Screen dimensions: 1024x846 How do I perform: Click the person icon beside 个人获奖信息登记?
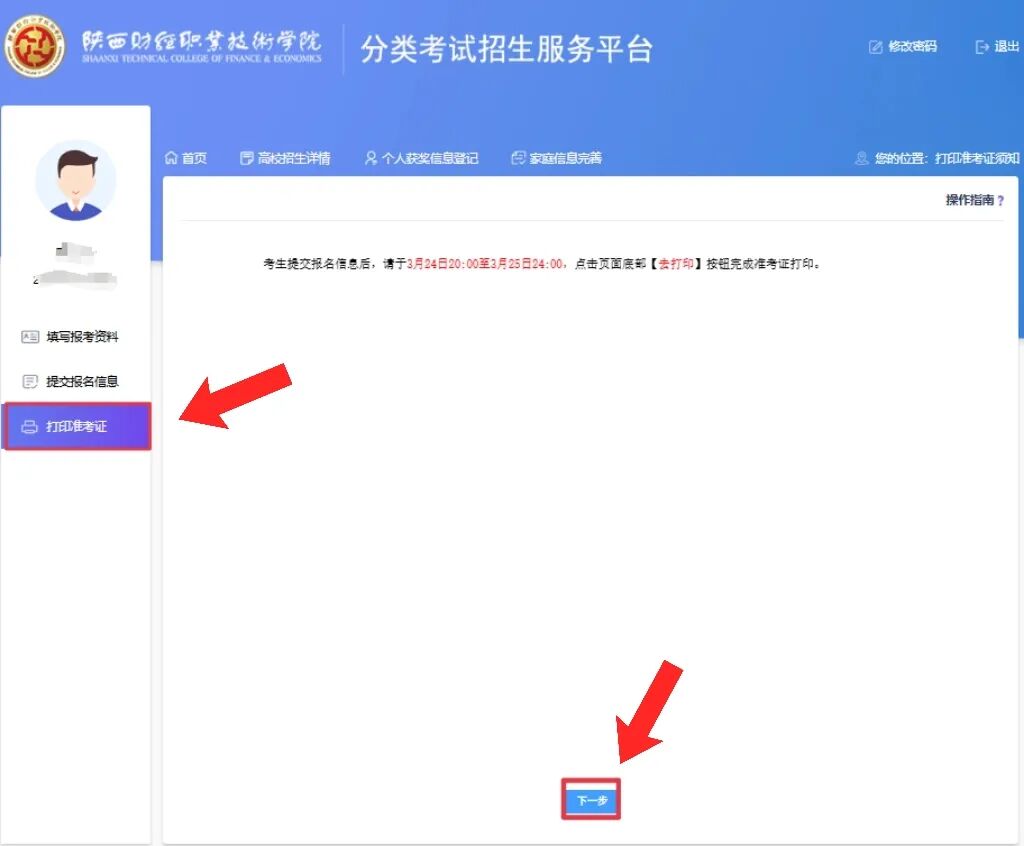point(371,158)
